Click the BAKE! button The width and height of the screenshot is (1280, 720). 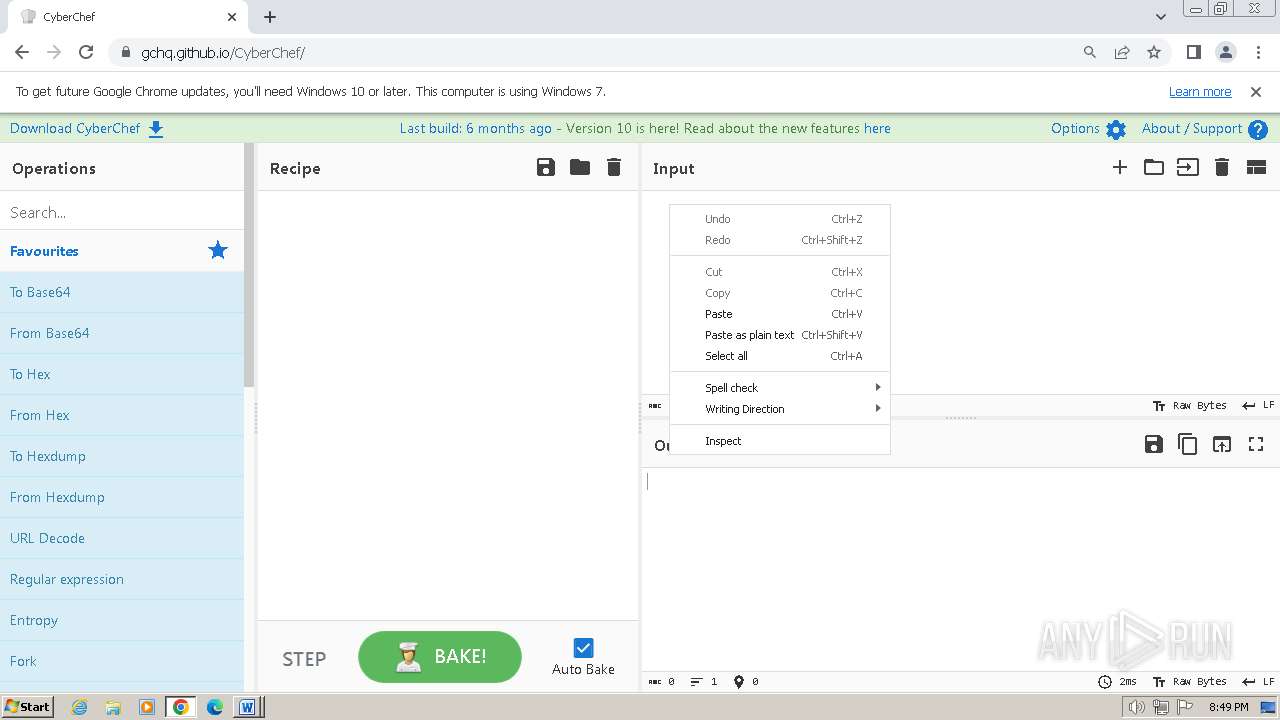coord(440,657)
